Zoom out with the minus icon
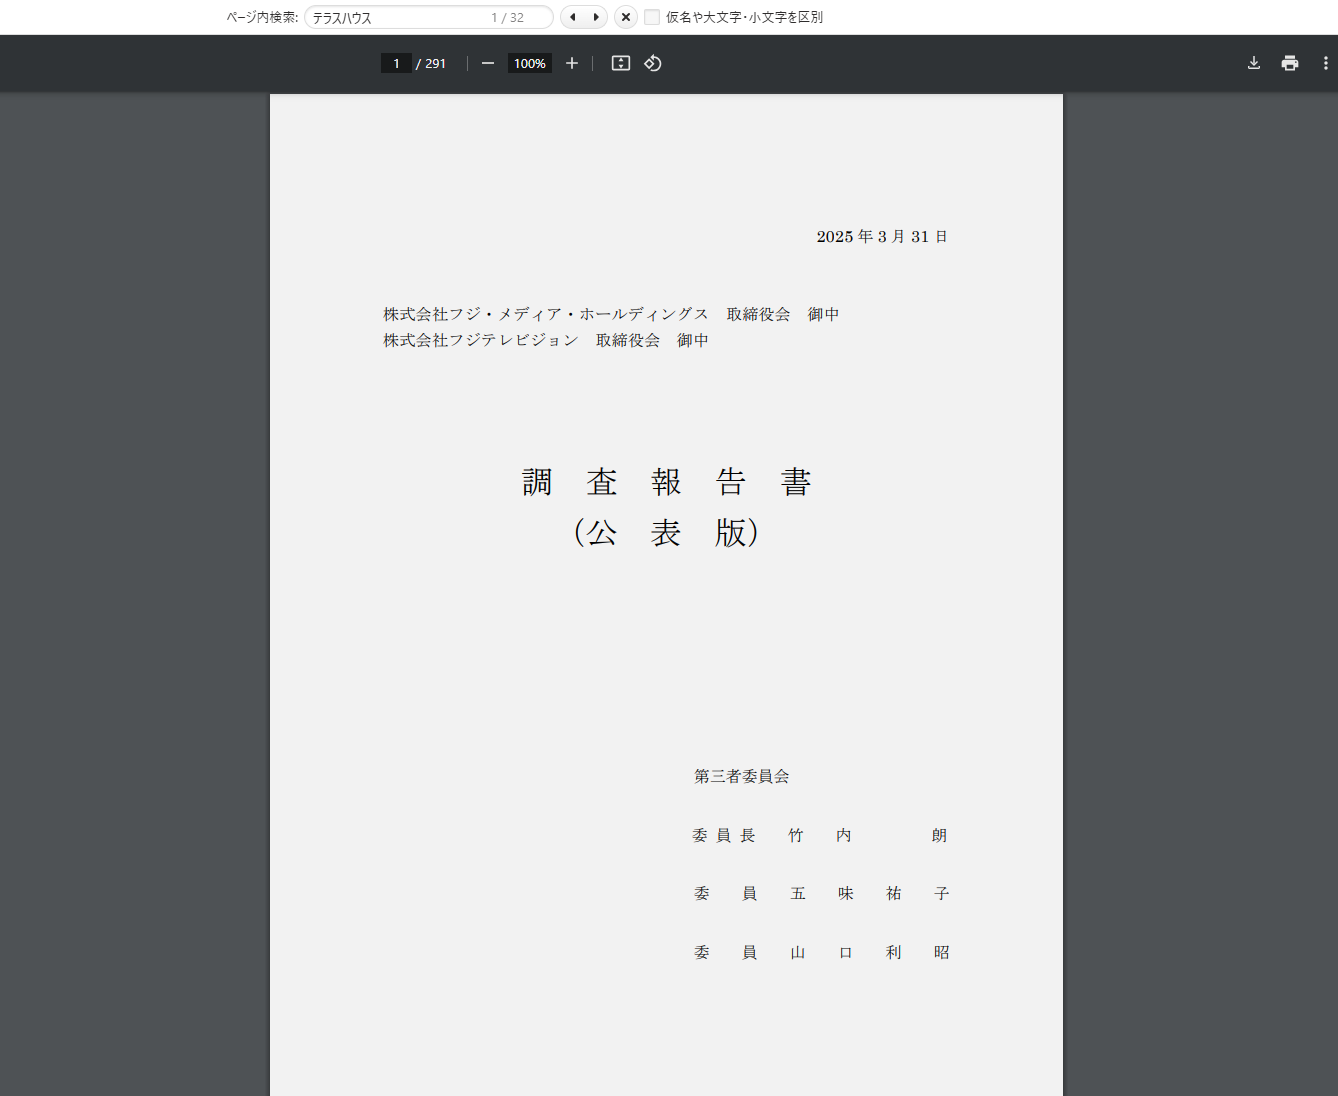1338x1096 pixels. pyautogui.click(x=488, y=63)
